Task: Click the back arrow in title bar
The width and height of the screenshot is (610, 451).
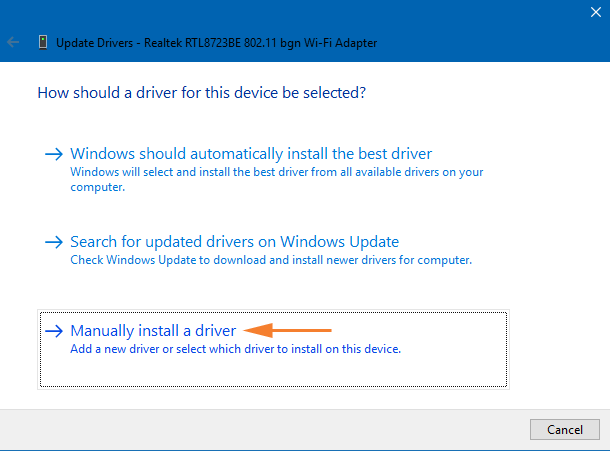Action: pyautogui.click(x=14, y=43)
